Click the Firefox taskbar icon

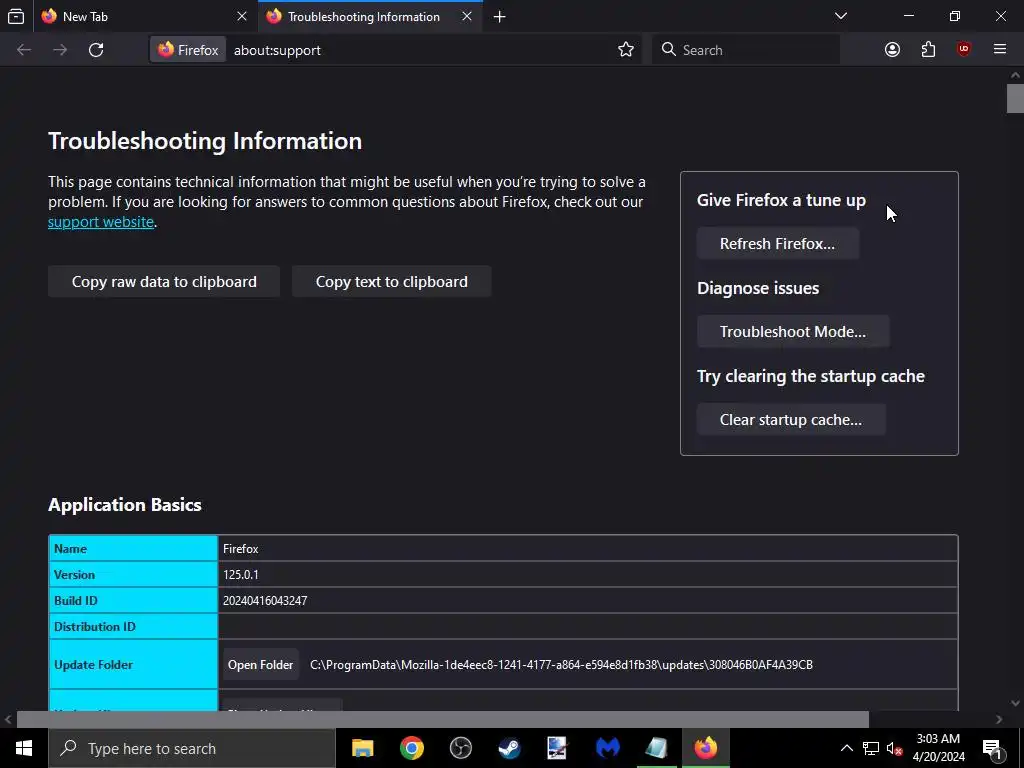(705, 748)
